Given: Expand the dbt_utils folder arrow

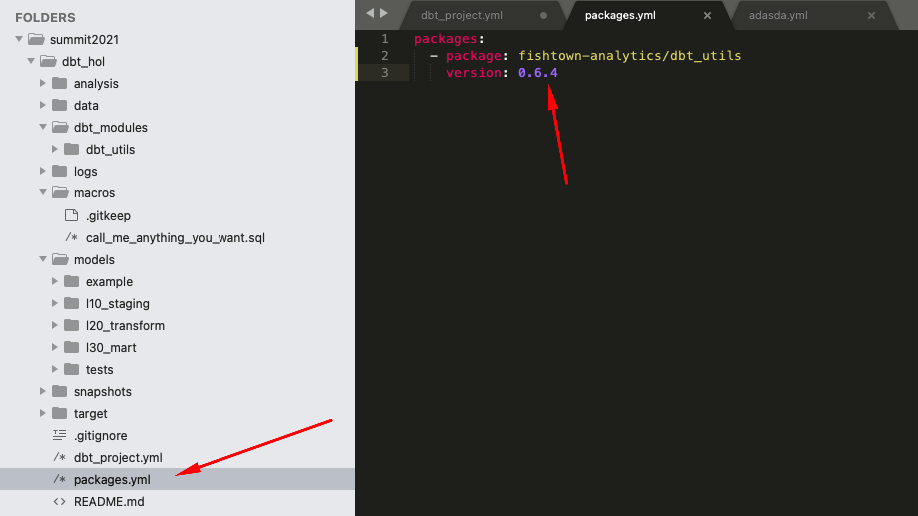Looking at the screenshot, I should pos(54,149).
